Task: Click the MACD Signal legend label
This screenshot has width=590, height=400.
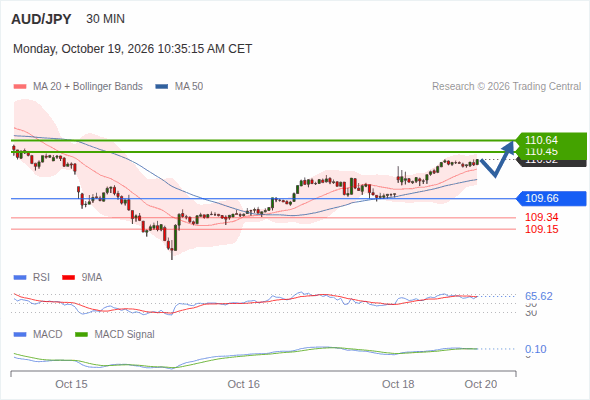Action: pos(124,335)
